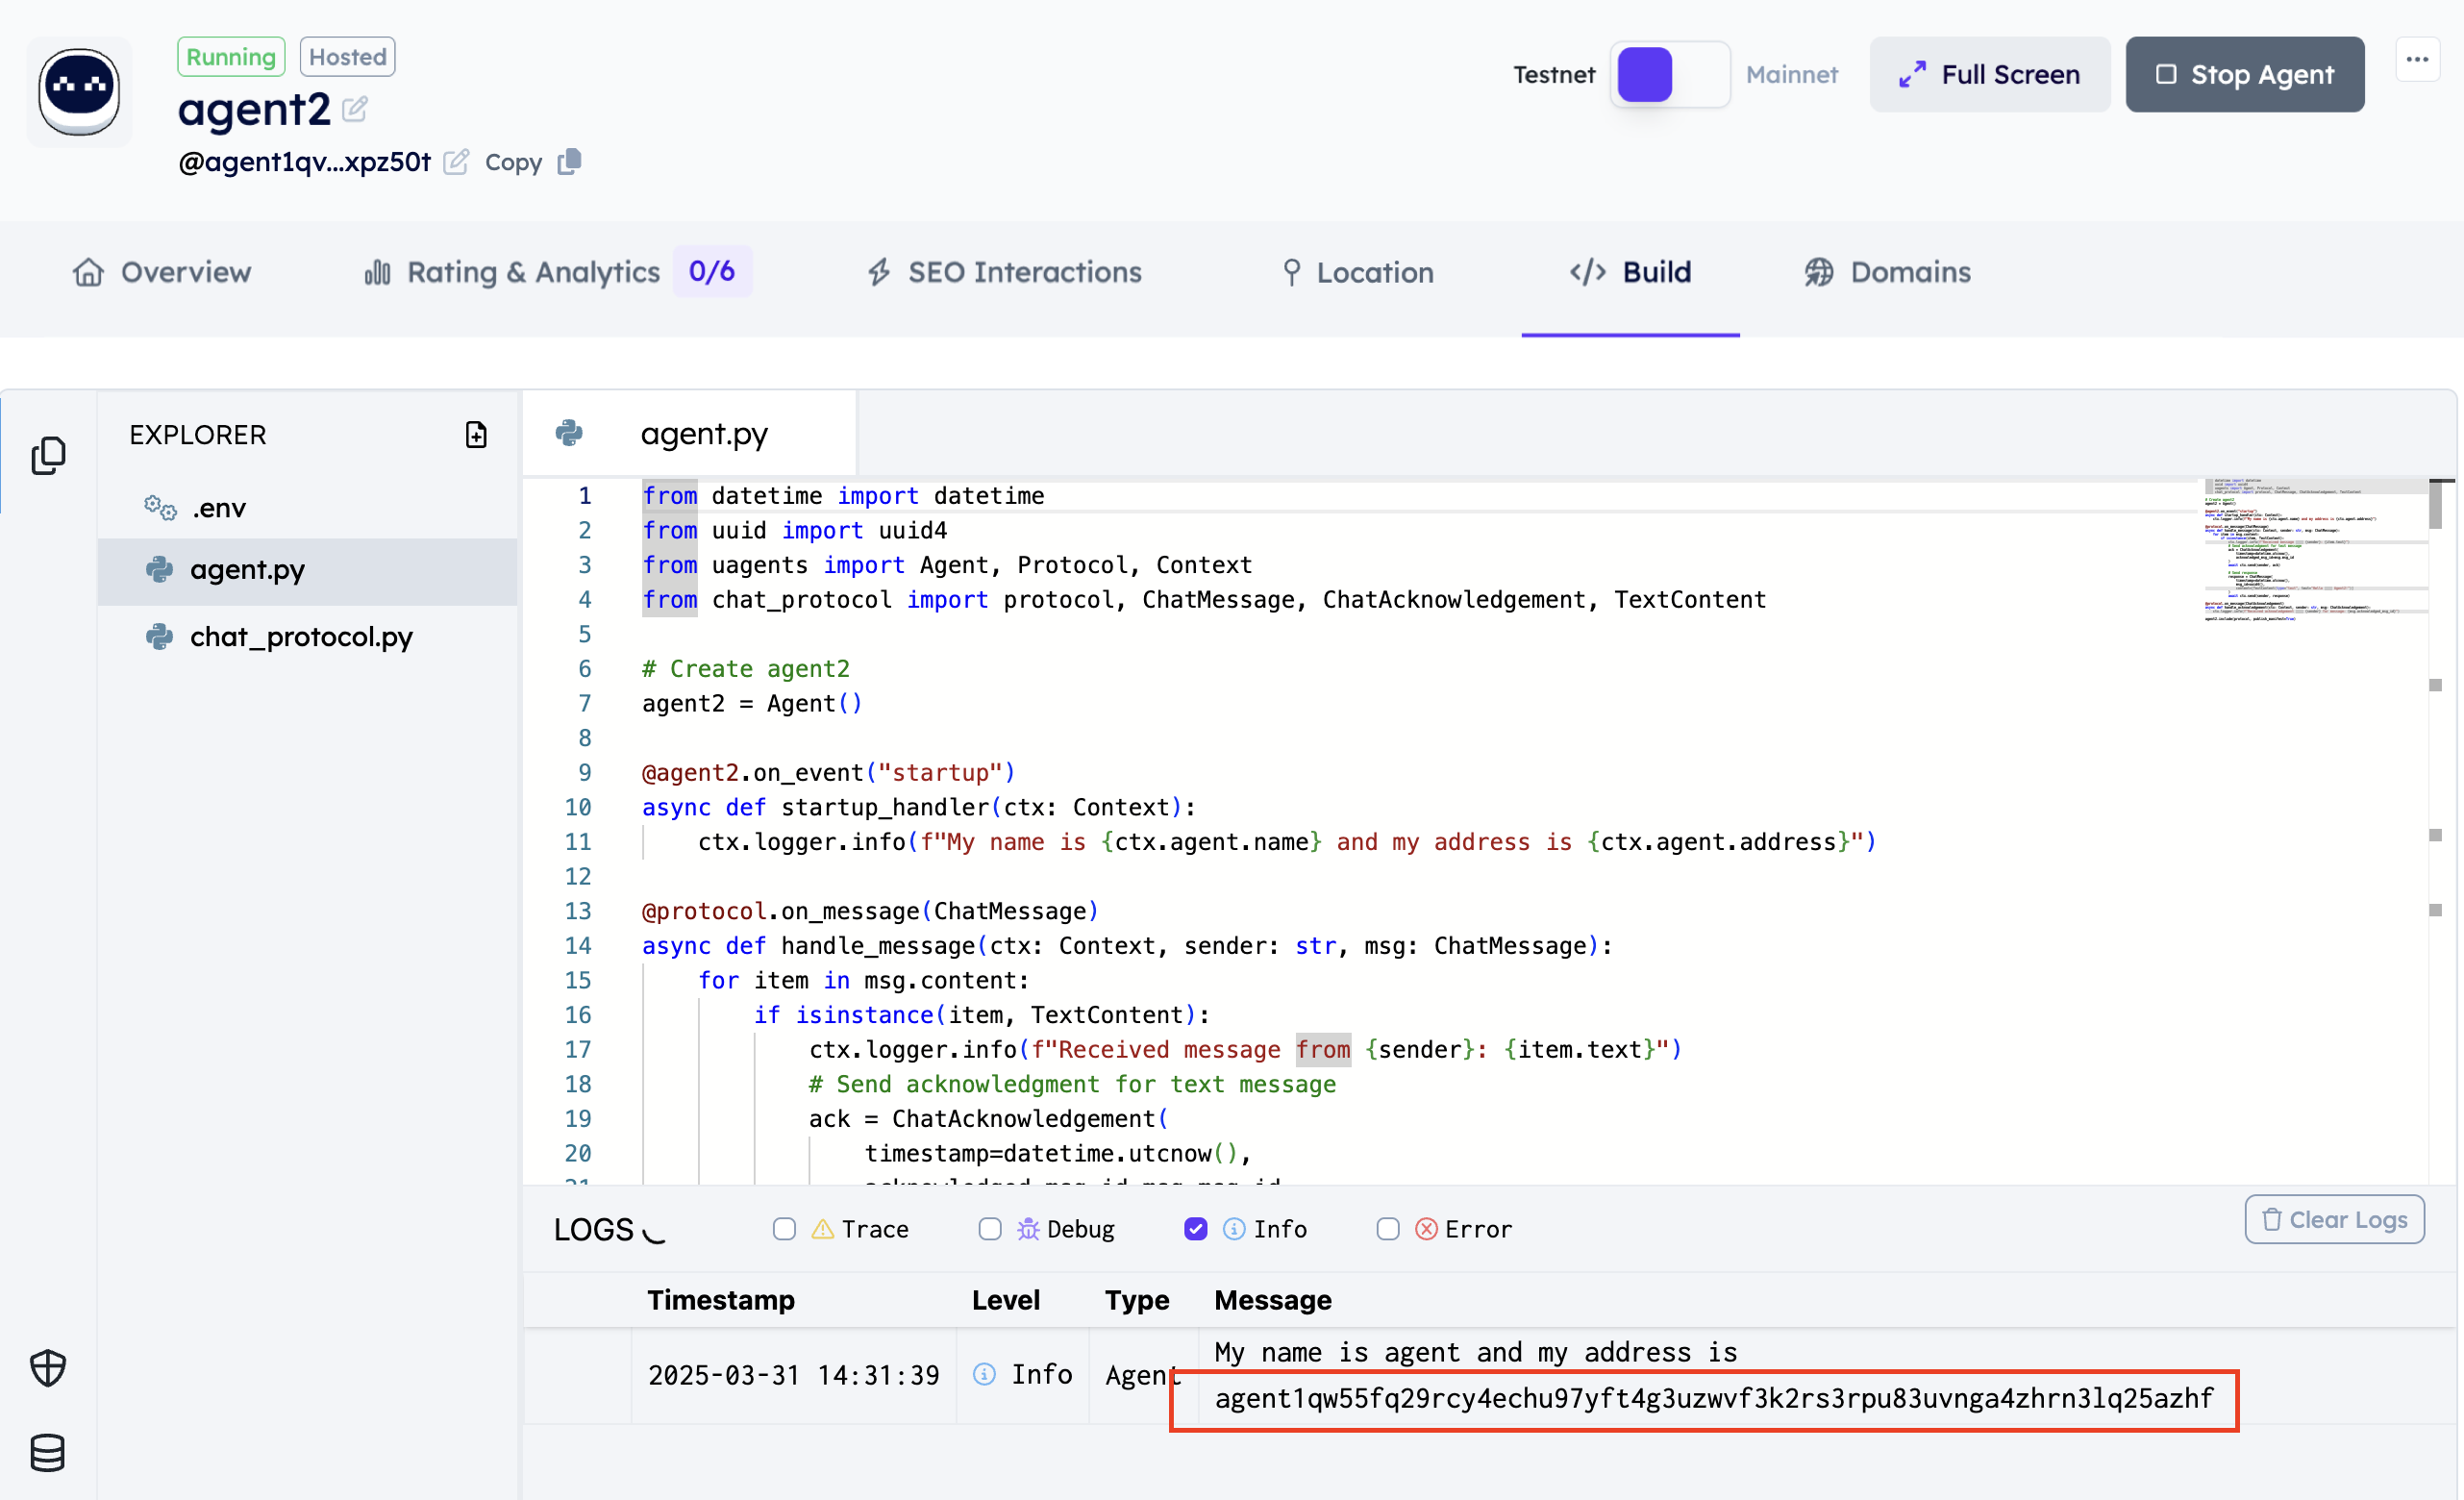Open the Domains tab

click(x=1887, y=272)
